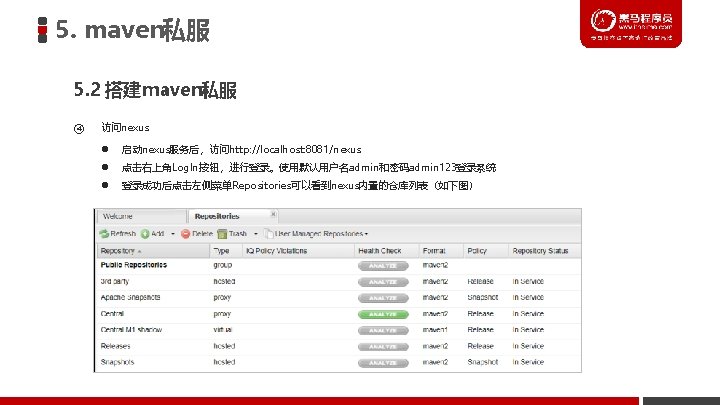Click Health Check column header
This screenshot has width=720, height=405.
(x=386, y=251)
